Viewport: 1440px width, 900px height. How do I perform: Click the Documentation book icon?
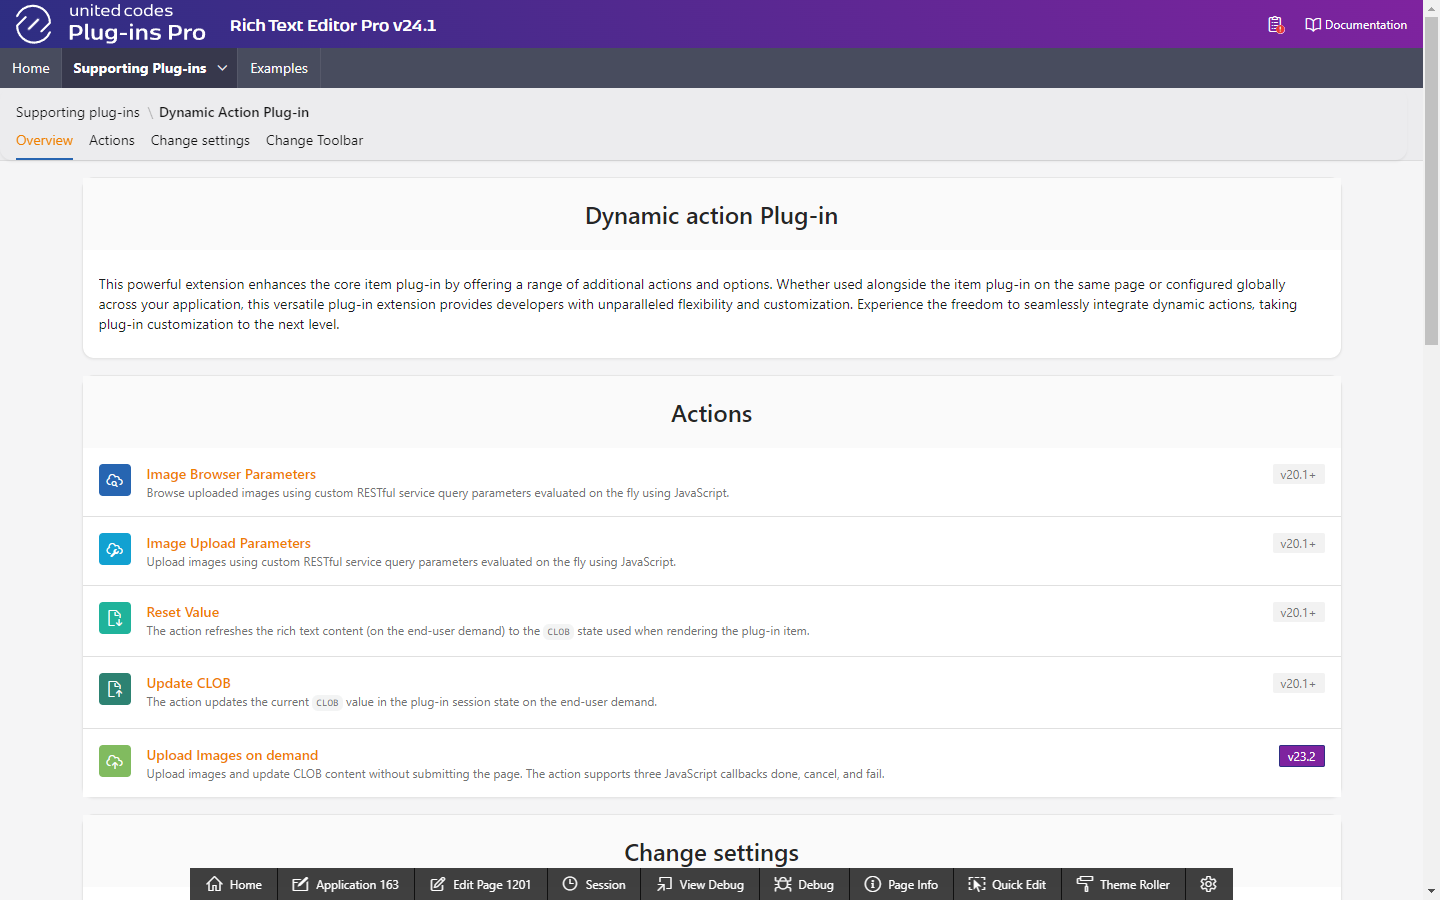(1313, 25)
